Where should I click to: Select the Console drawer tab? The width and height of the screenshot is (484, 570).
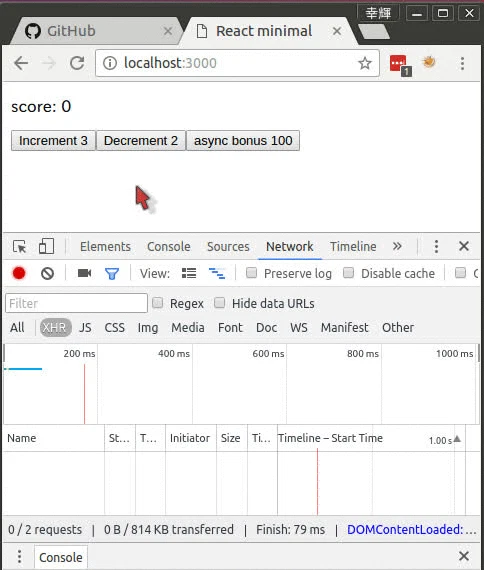coord(61,557)
